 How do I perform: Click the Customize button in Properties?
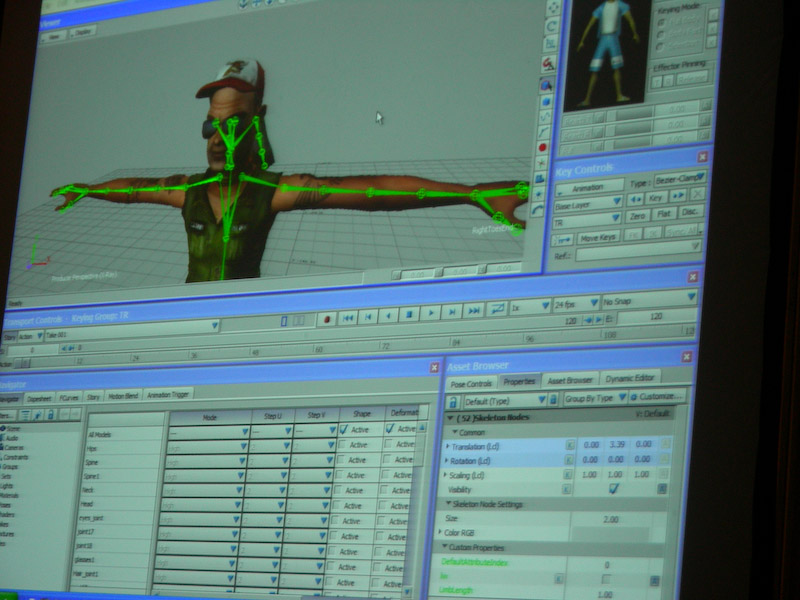(x=658, y=396)
